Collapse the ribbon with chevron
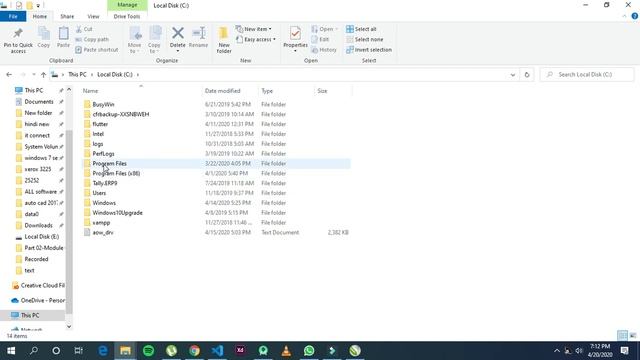Screen dimensions: 640x360 coord(624,16)
